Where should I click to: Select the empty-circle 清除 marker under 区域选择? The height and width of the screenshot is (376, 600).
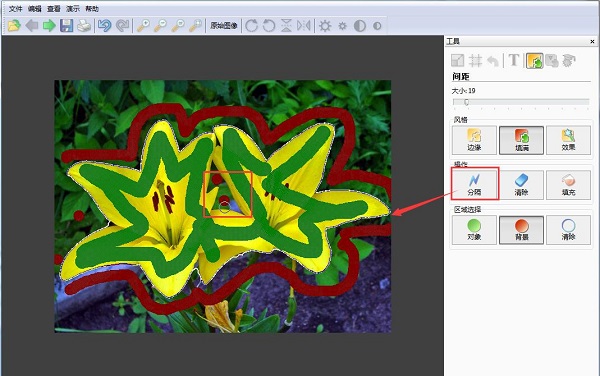[568, 230]
